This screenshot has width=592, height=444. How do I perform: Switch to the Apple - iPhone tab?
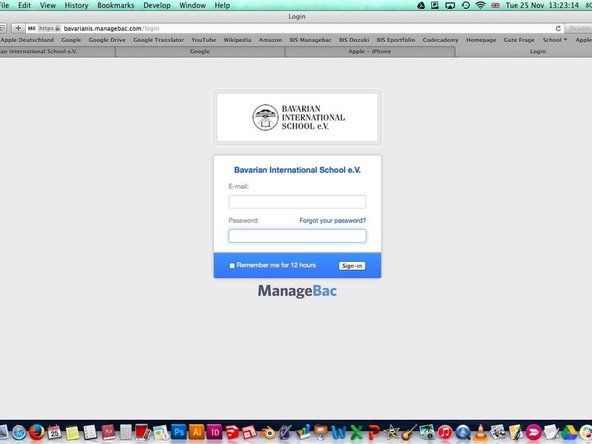(370, 51)
